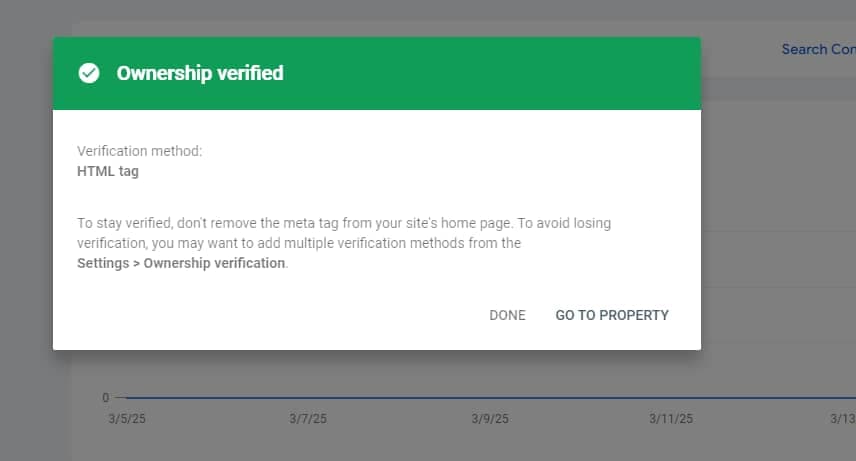The height and width of the screenshot is (461, 856).
Task: Click the blue chart baseline line
Action: pyautogui.click(x=490, y=398)
